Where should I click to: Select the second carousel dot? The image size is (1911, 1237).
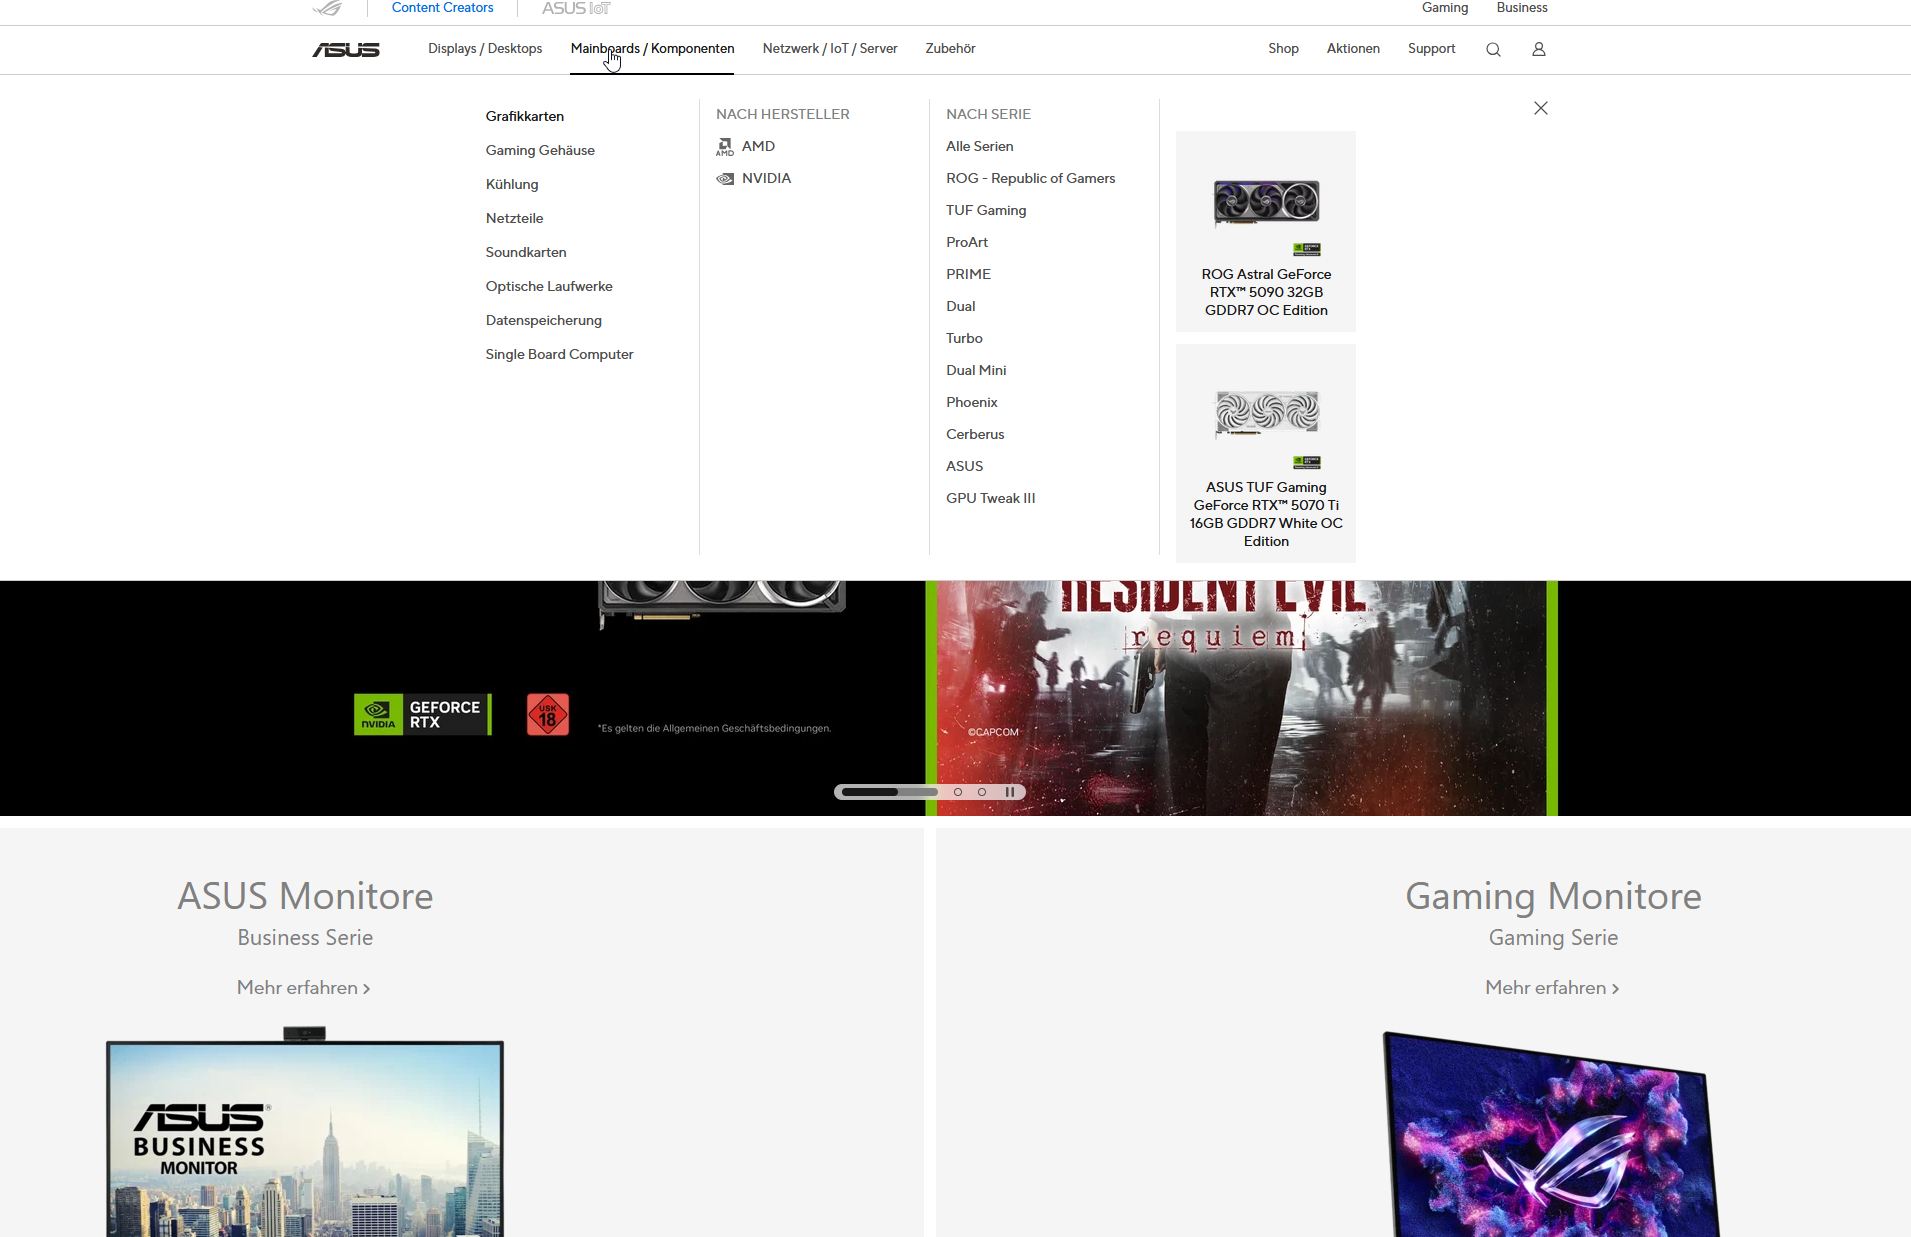(958, 792)
